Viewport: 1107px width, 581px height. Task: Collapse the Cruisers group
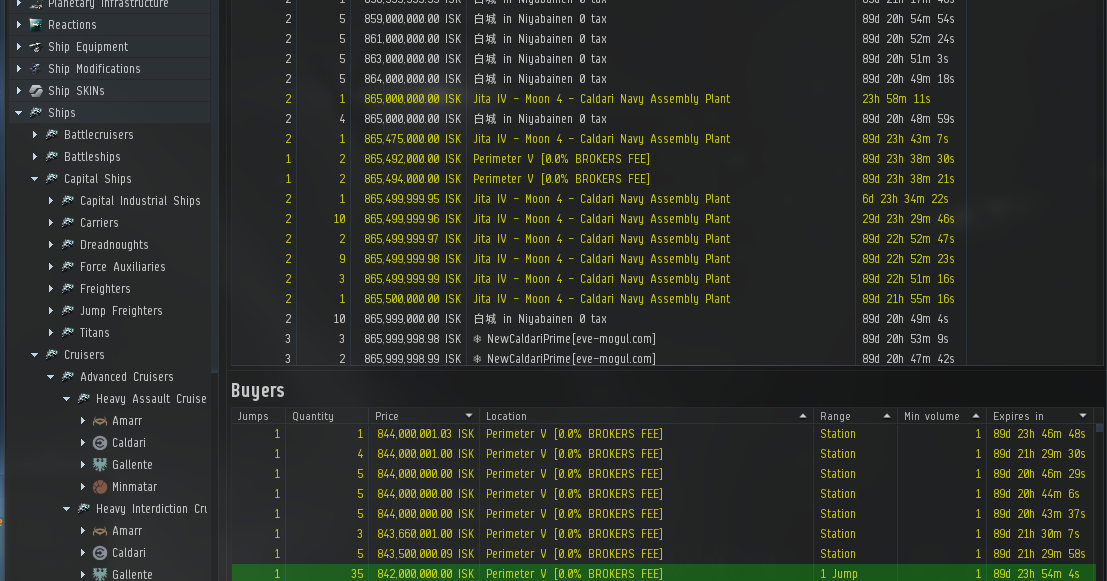pos(35,354)
